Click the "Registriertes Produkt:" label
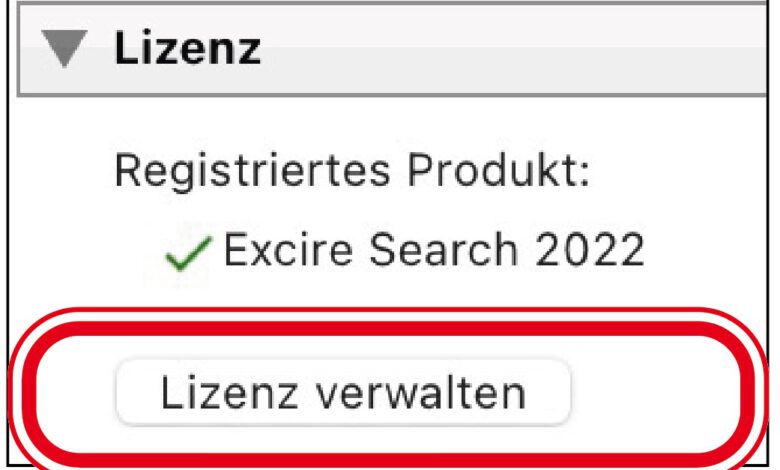Image resolution: width=780 pixels, height=470 pixels. tap(352, 171)
